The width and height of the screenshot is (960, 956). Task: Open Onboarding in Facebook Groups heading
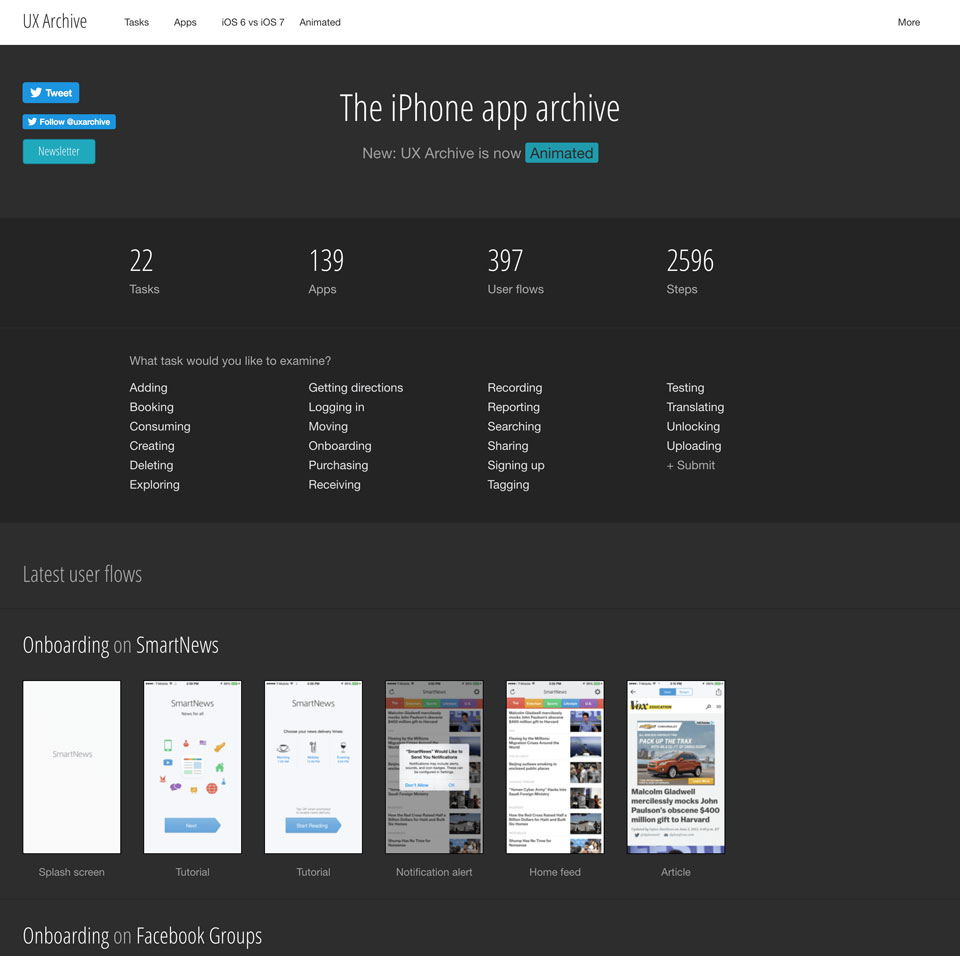point(66,936)
